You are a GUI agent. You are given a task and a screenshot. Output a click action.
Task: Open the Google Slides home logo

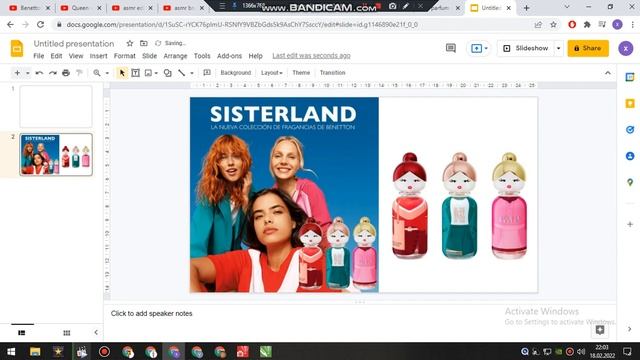pyautogui.click(x=17, y=49)
